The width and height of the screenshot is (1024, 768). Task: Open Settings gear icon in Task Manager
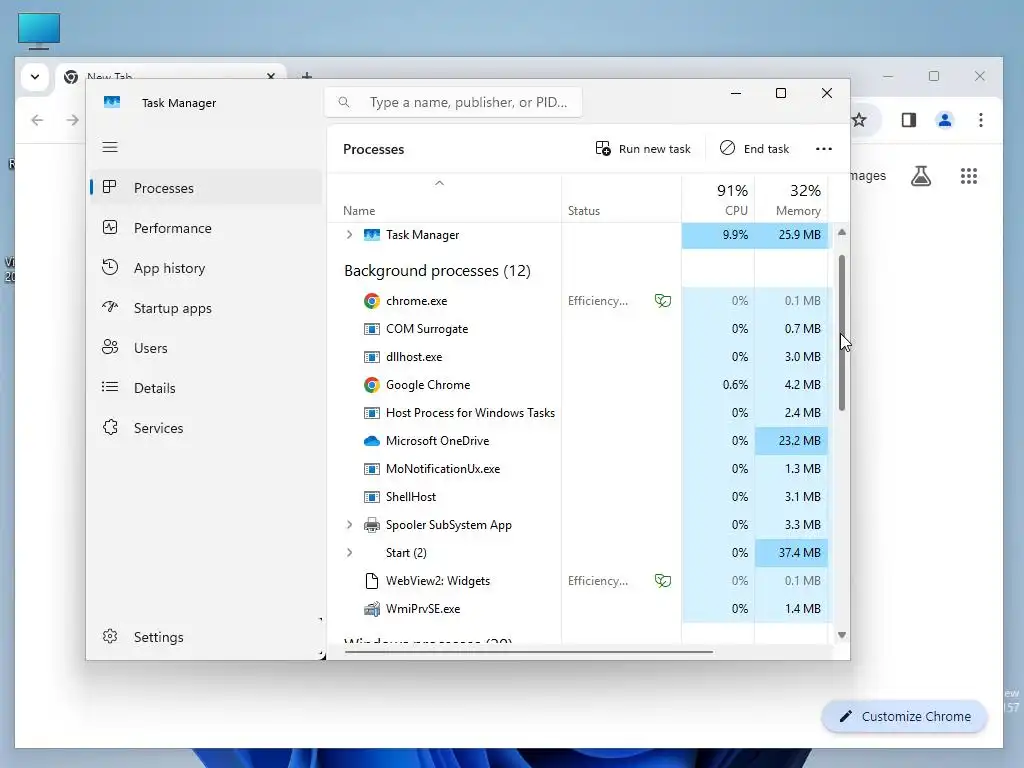(x=110, y=636)
